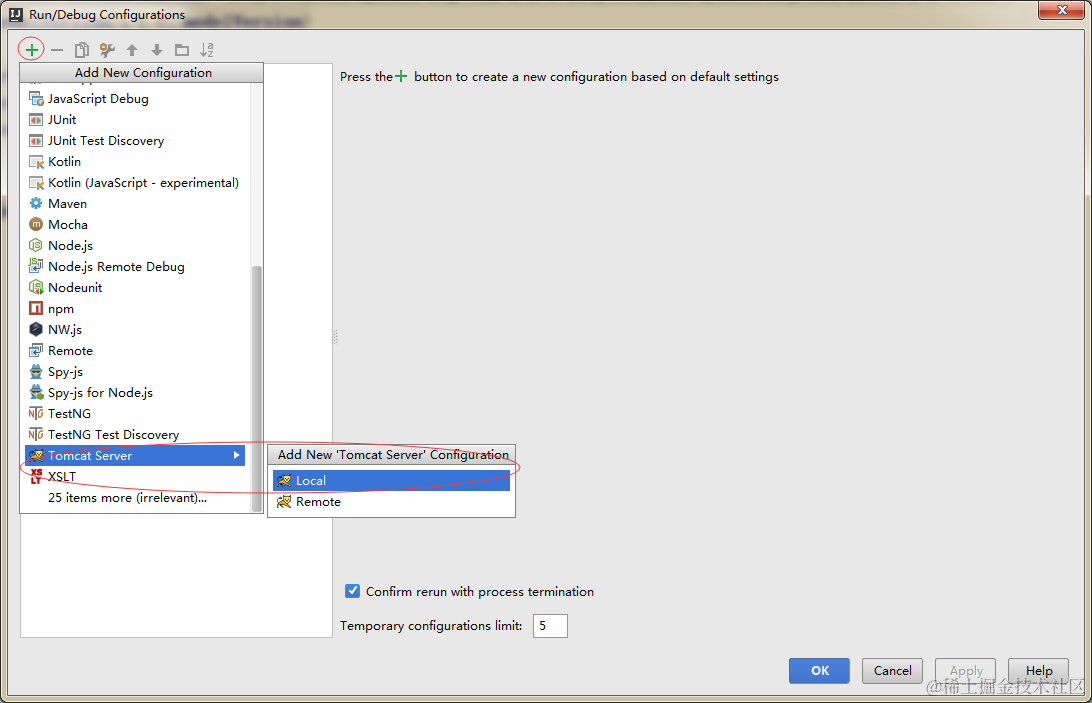Click the Tomcat icon beside Local
1092x703 pixels.
tap(284, 481)
